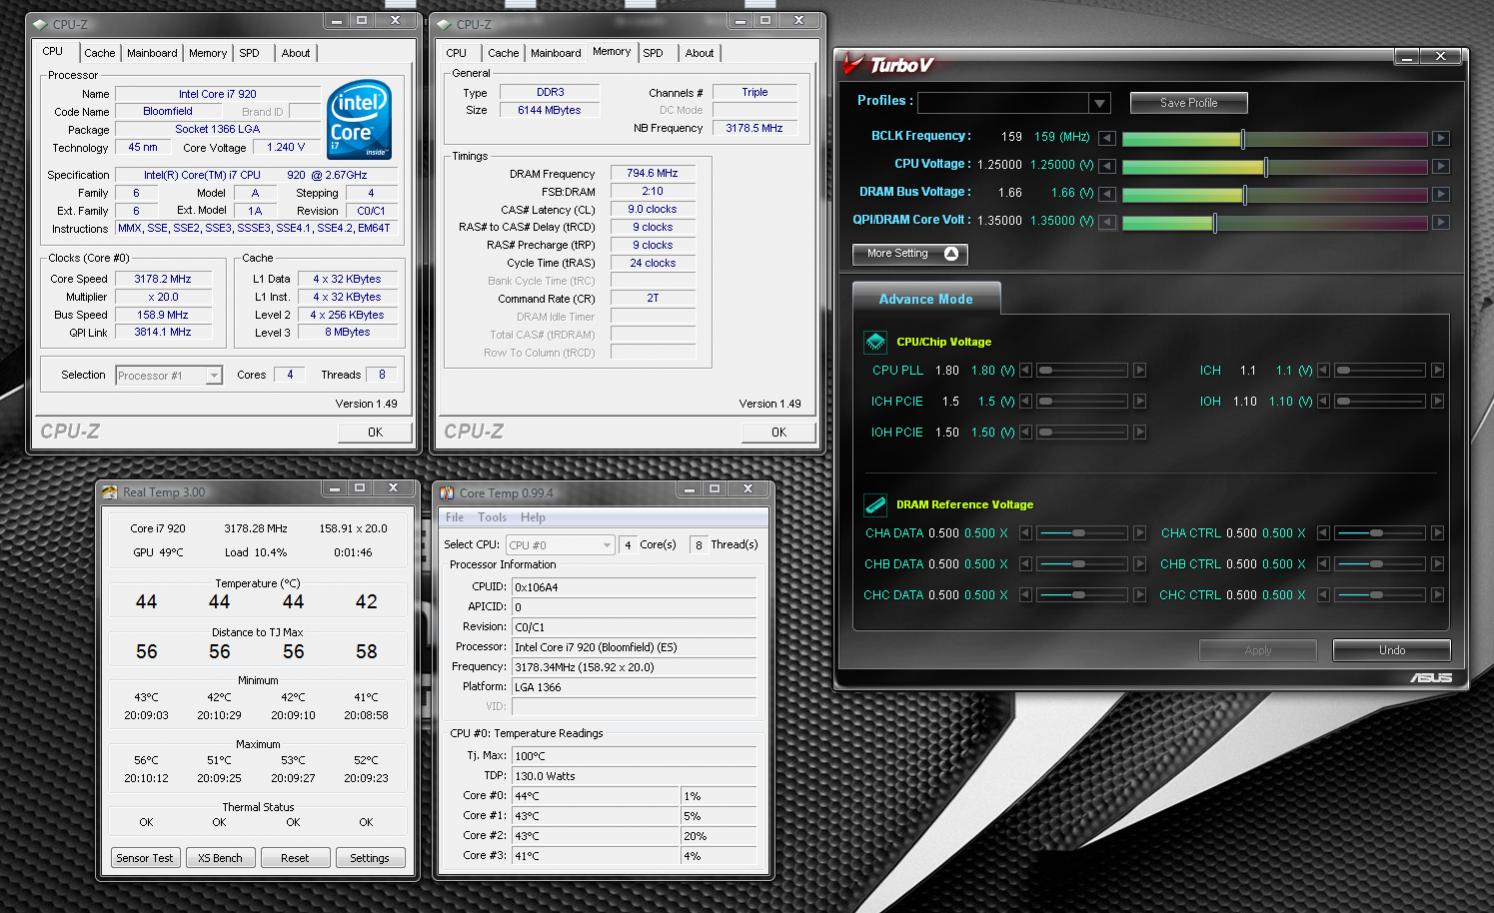Click BCLK Frequency decrease arrow in TurboV
This screenshot has width=1494, height=913.
(x=1107, y=138)
